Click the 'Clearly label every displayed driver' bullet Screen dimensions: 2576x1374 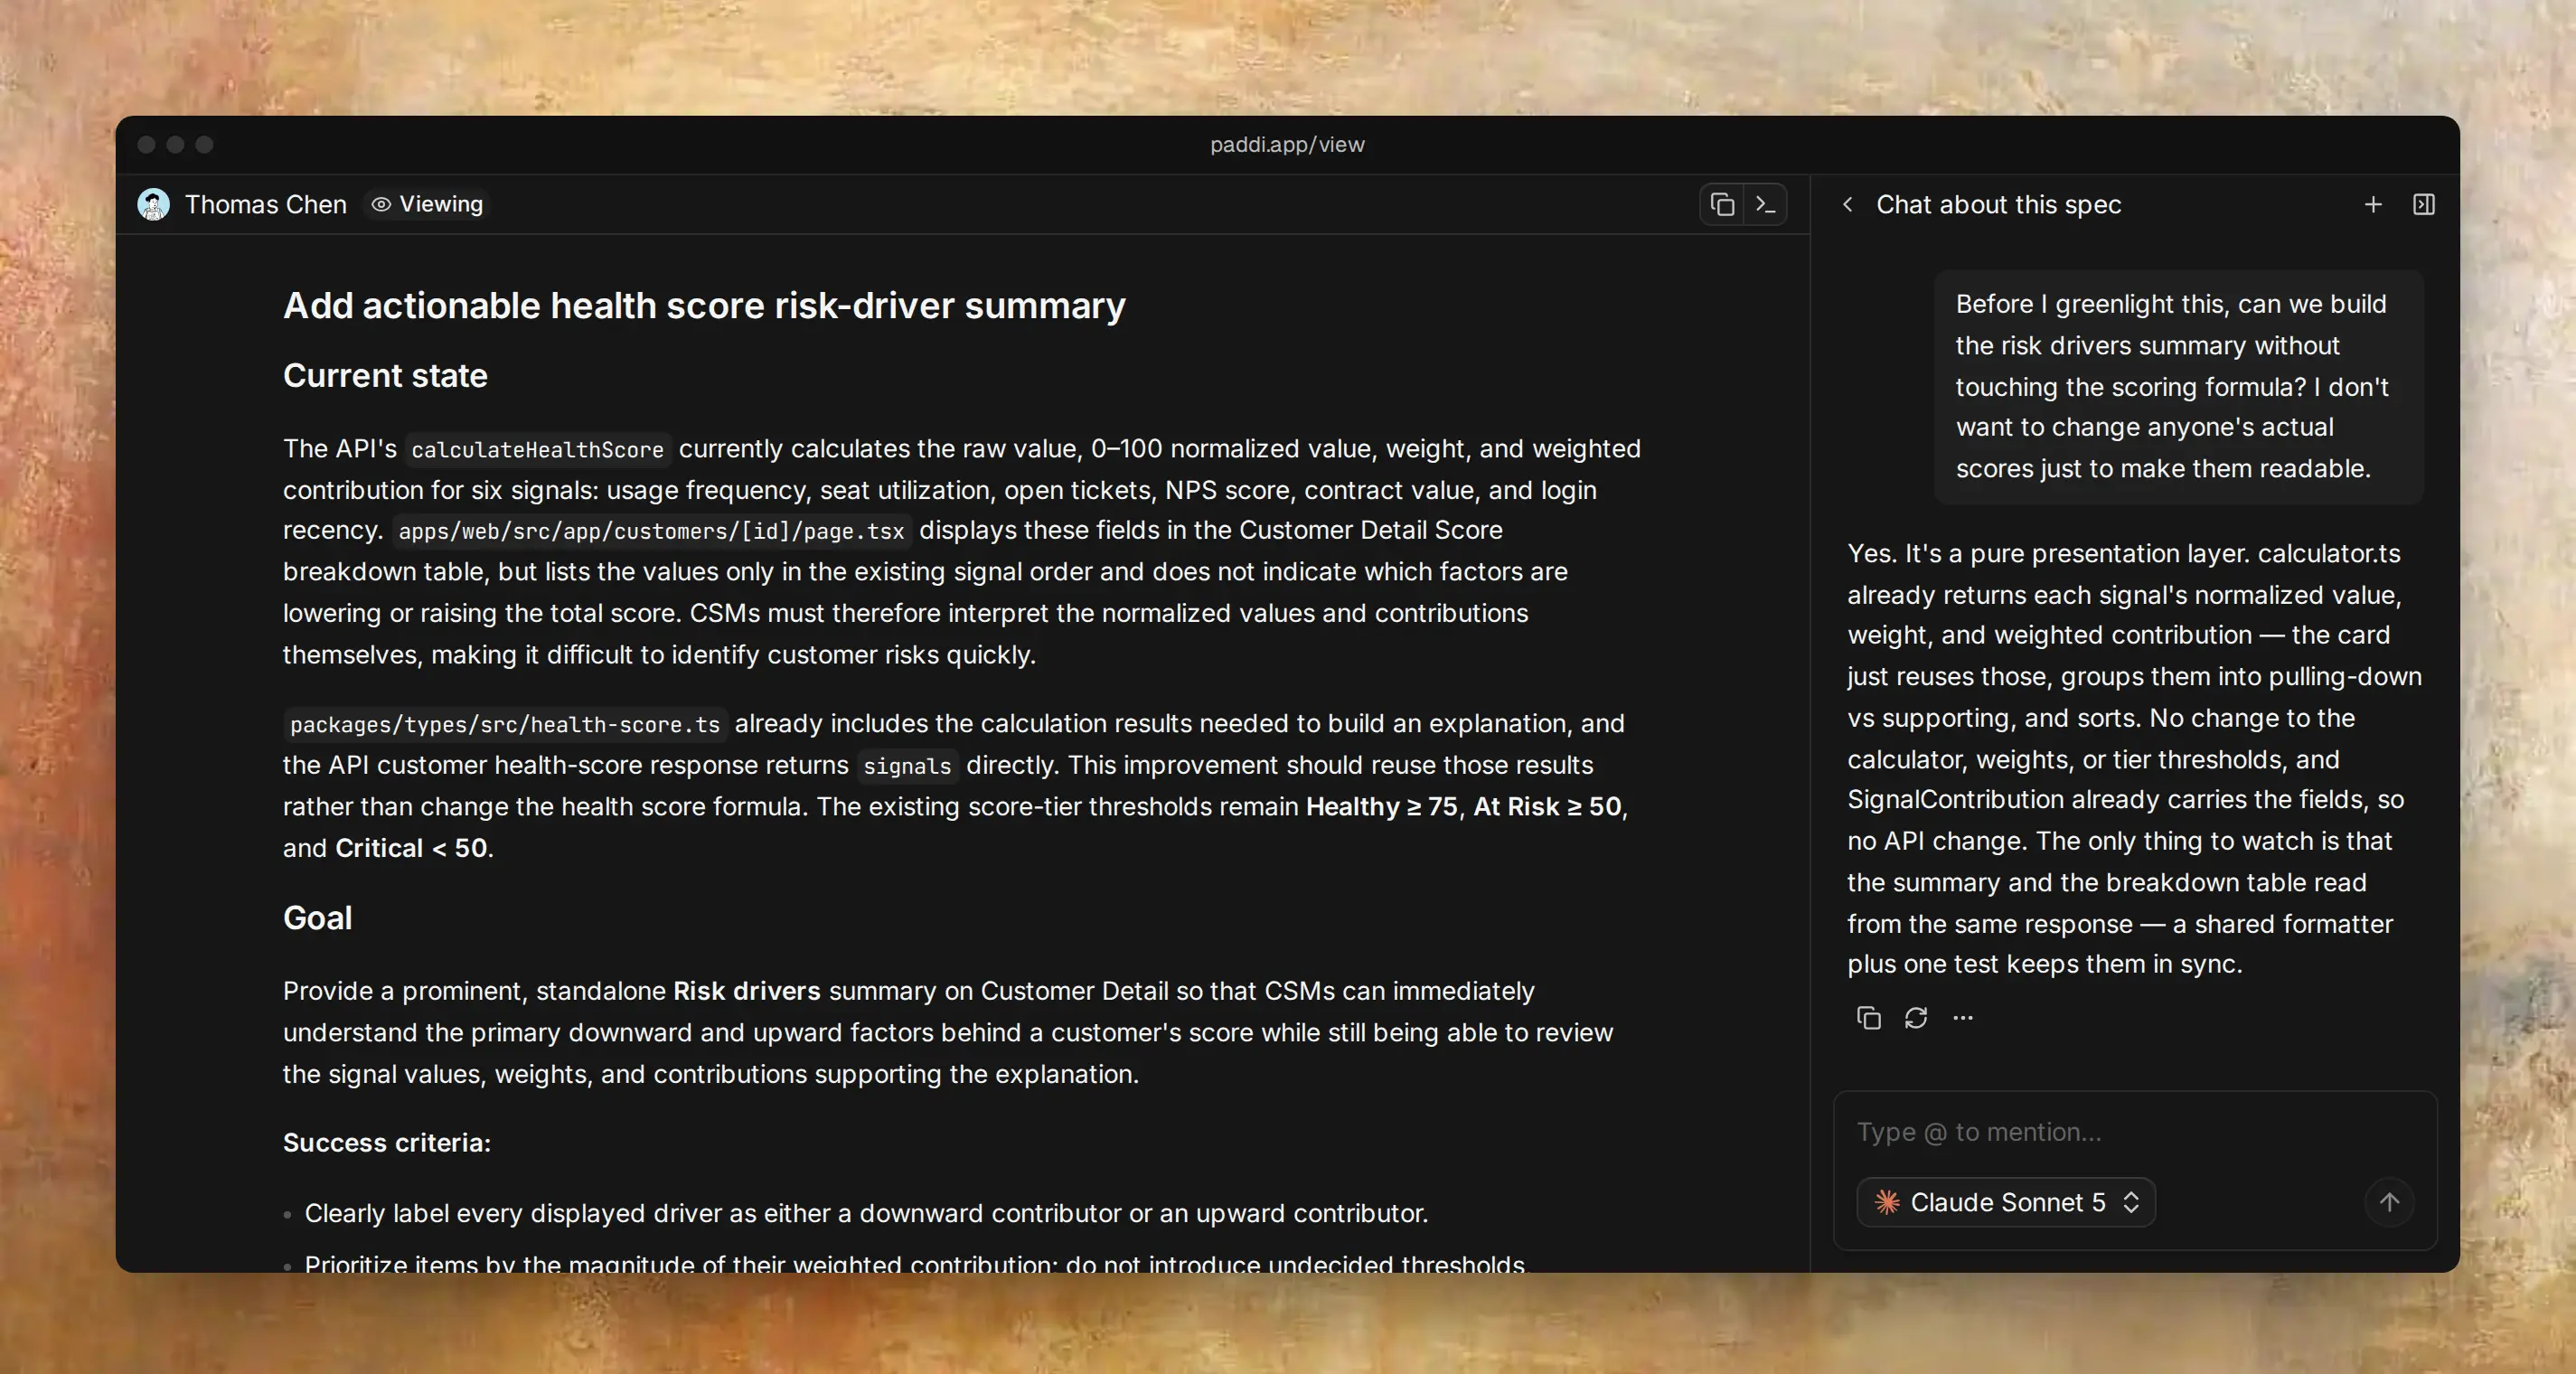click(x=866, y=1213)
